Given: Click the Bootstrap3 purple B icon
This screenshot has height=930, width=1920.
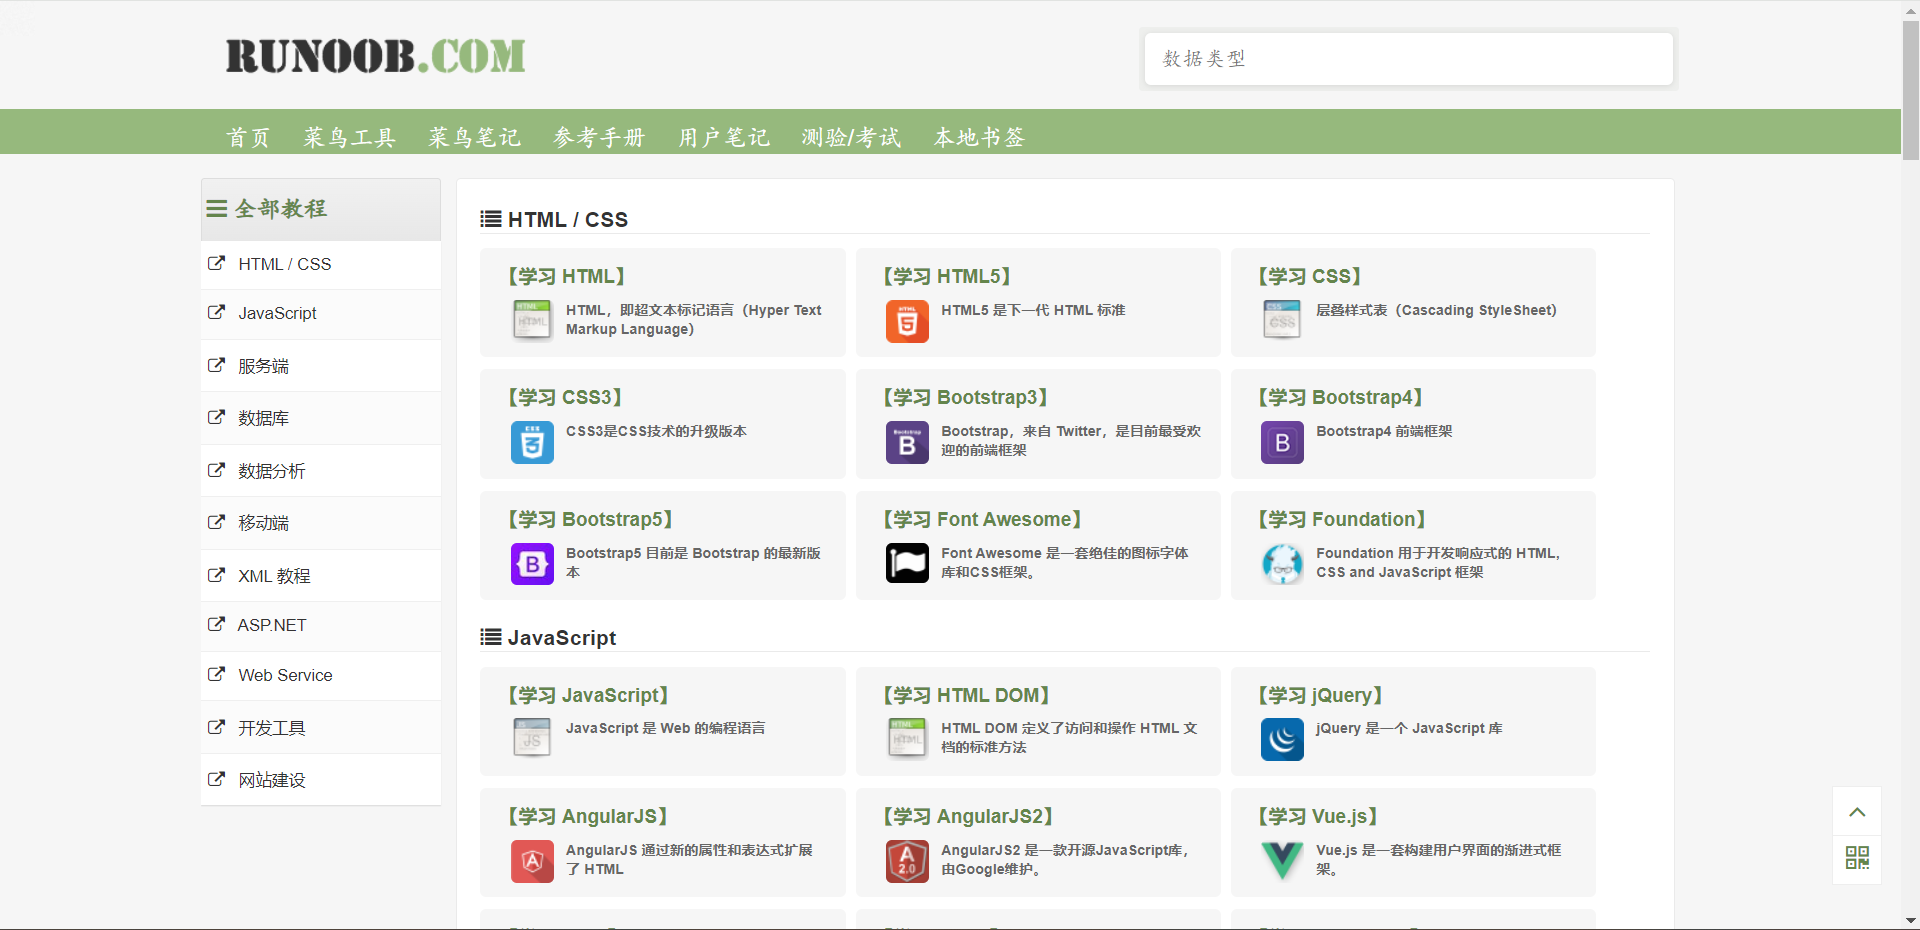Looking at the screenshot, I should tap(907, 442).
